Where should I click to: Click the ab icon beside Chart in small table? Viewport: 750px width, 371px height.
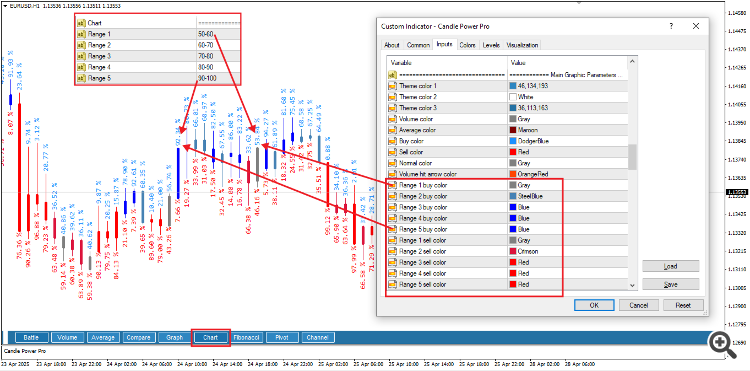tap(81, 22)
